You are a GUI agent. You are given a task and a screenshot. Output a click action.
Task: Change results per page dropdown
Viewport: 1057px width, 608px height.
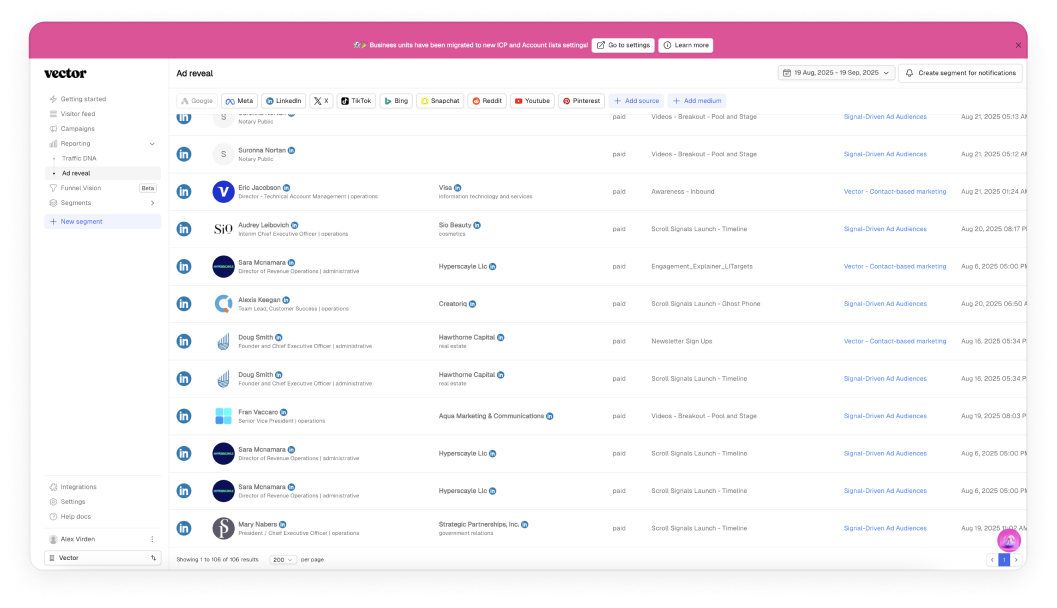[x=282, y=559]
